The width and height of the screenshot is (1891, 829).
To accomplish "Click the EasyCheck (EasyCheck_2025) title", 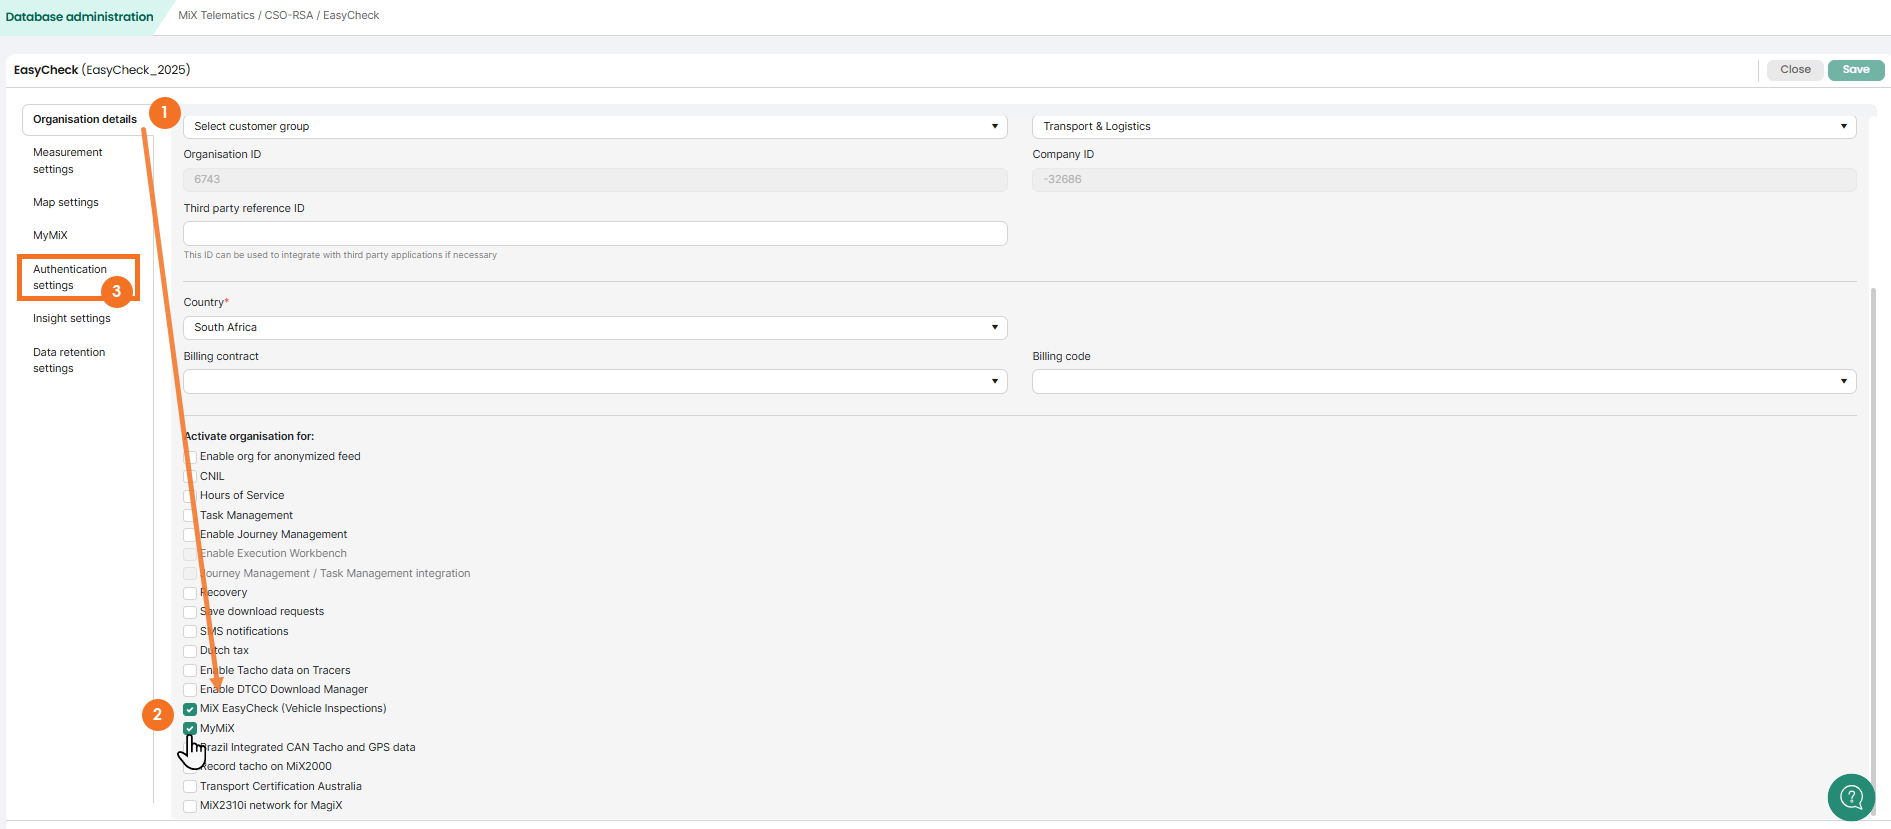I will [102, 70].
